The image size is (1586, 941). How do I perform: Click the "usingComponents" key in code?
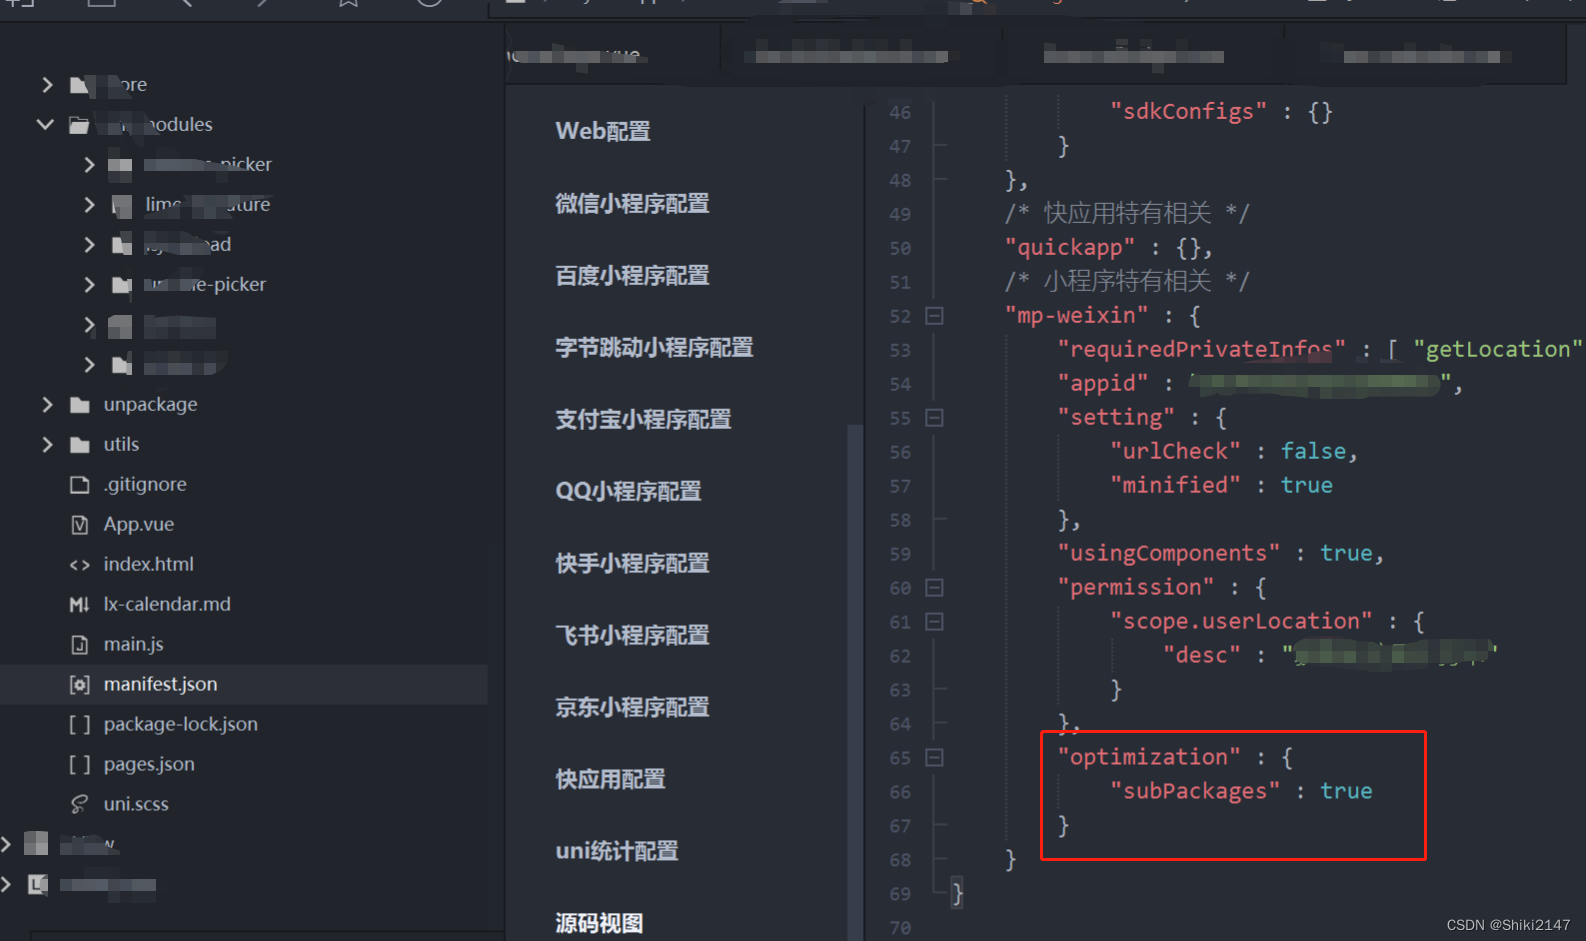(1169, 553)
